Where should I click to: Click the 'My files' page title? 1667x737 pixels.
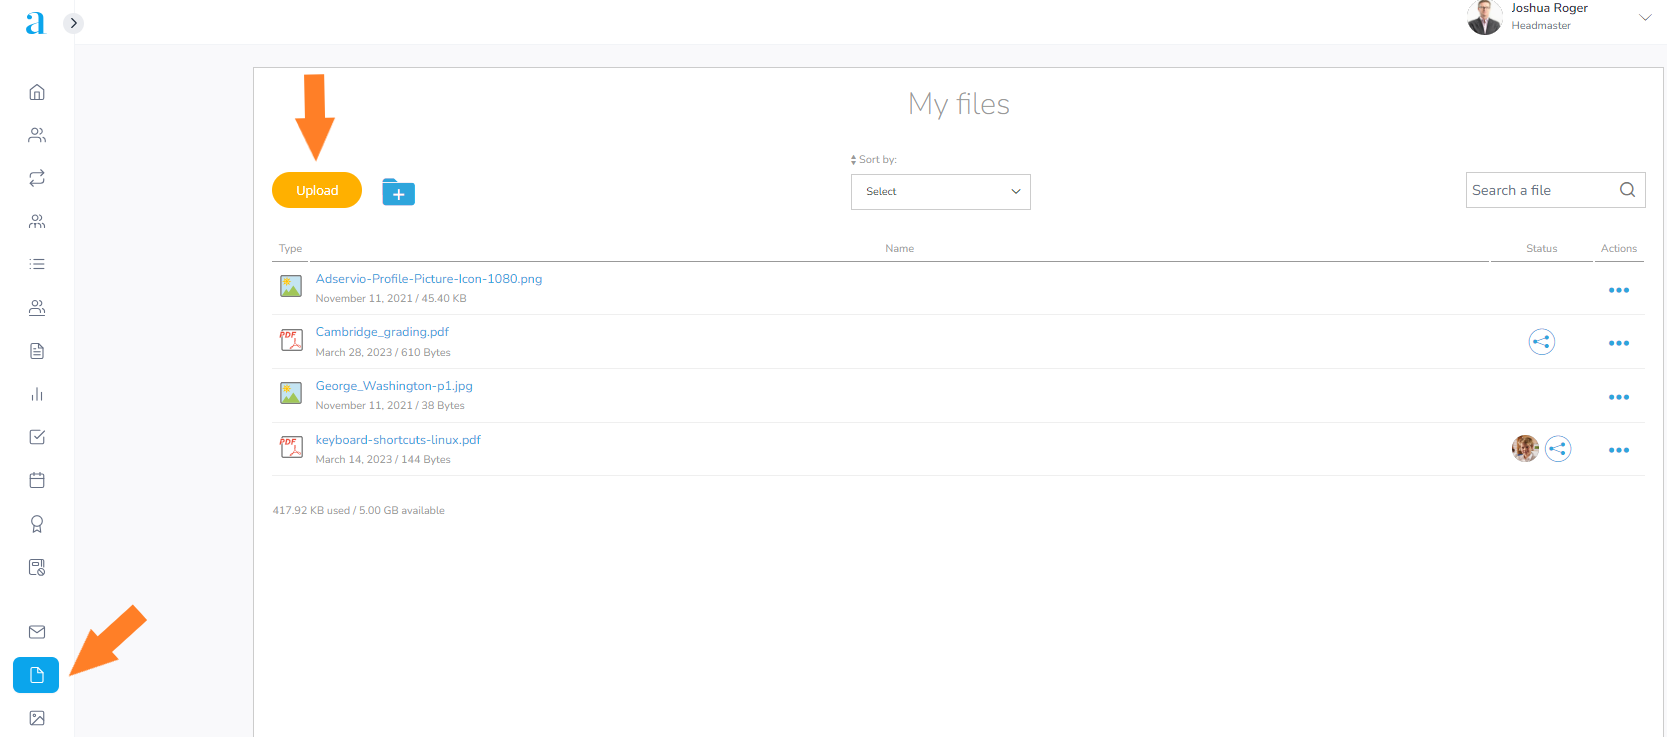click(958, 104)
